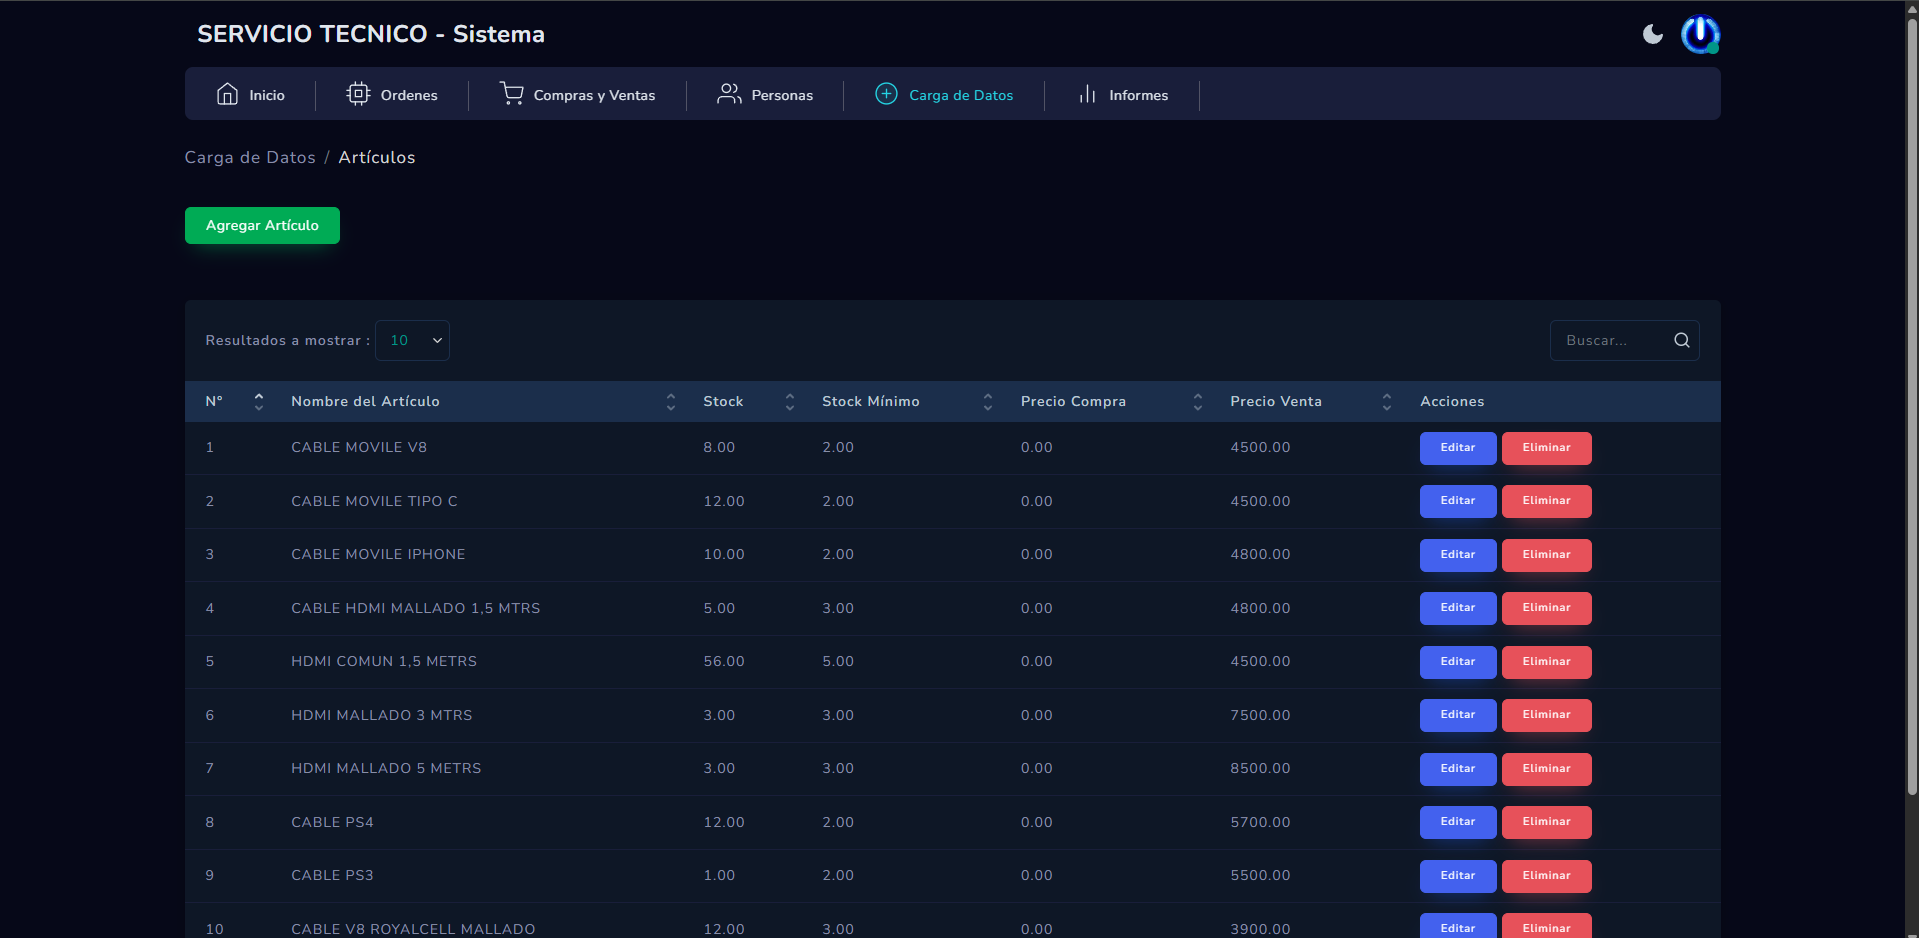The image size is (1919, 938).
Task: Sort table by Stock Mínimo arrows
Action: click(x=987, y=402)
